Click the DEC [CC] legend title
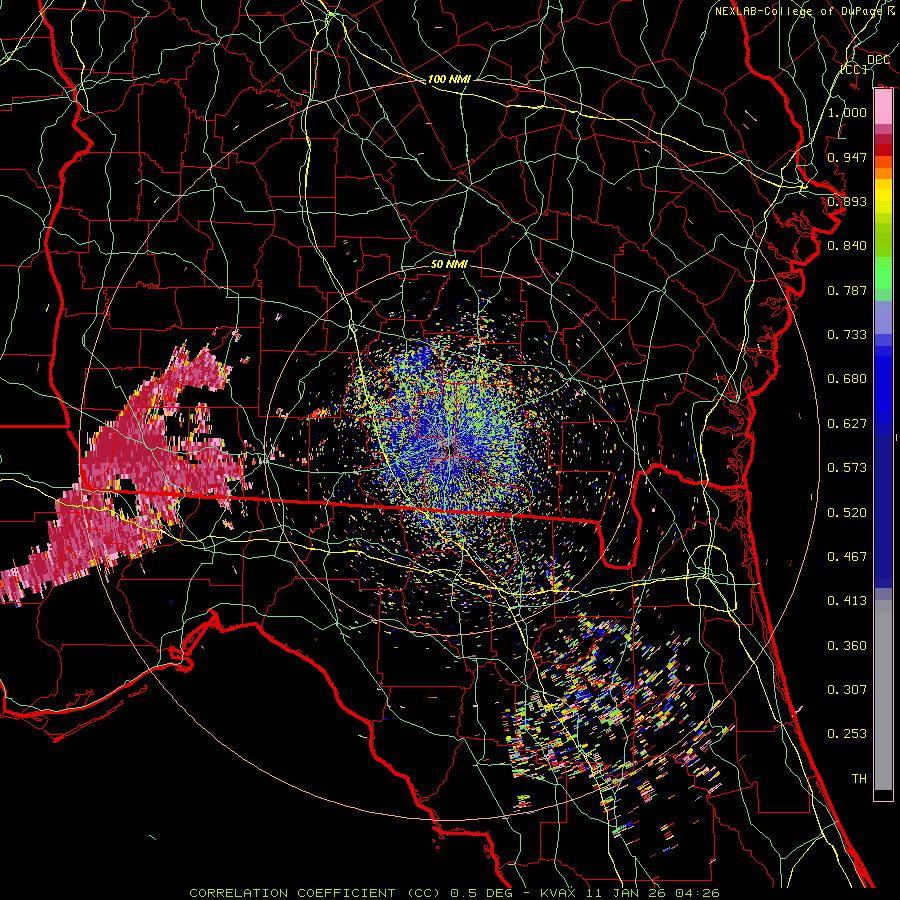This screenshot has height=900, width=900. (x=867, y=64)
